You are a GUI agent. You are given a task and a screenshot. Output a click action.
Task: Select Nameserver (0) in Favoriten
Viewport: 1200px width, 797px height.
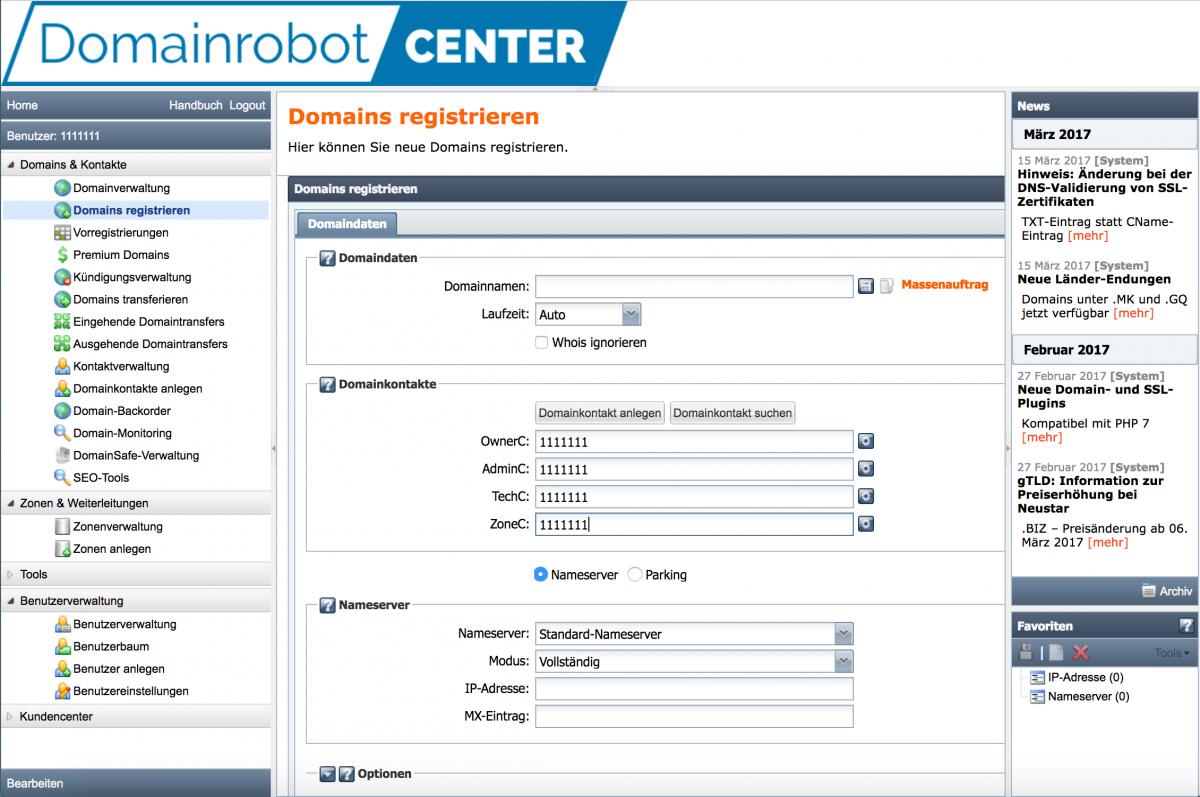coord(1088,697)
